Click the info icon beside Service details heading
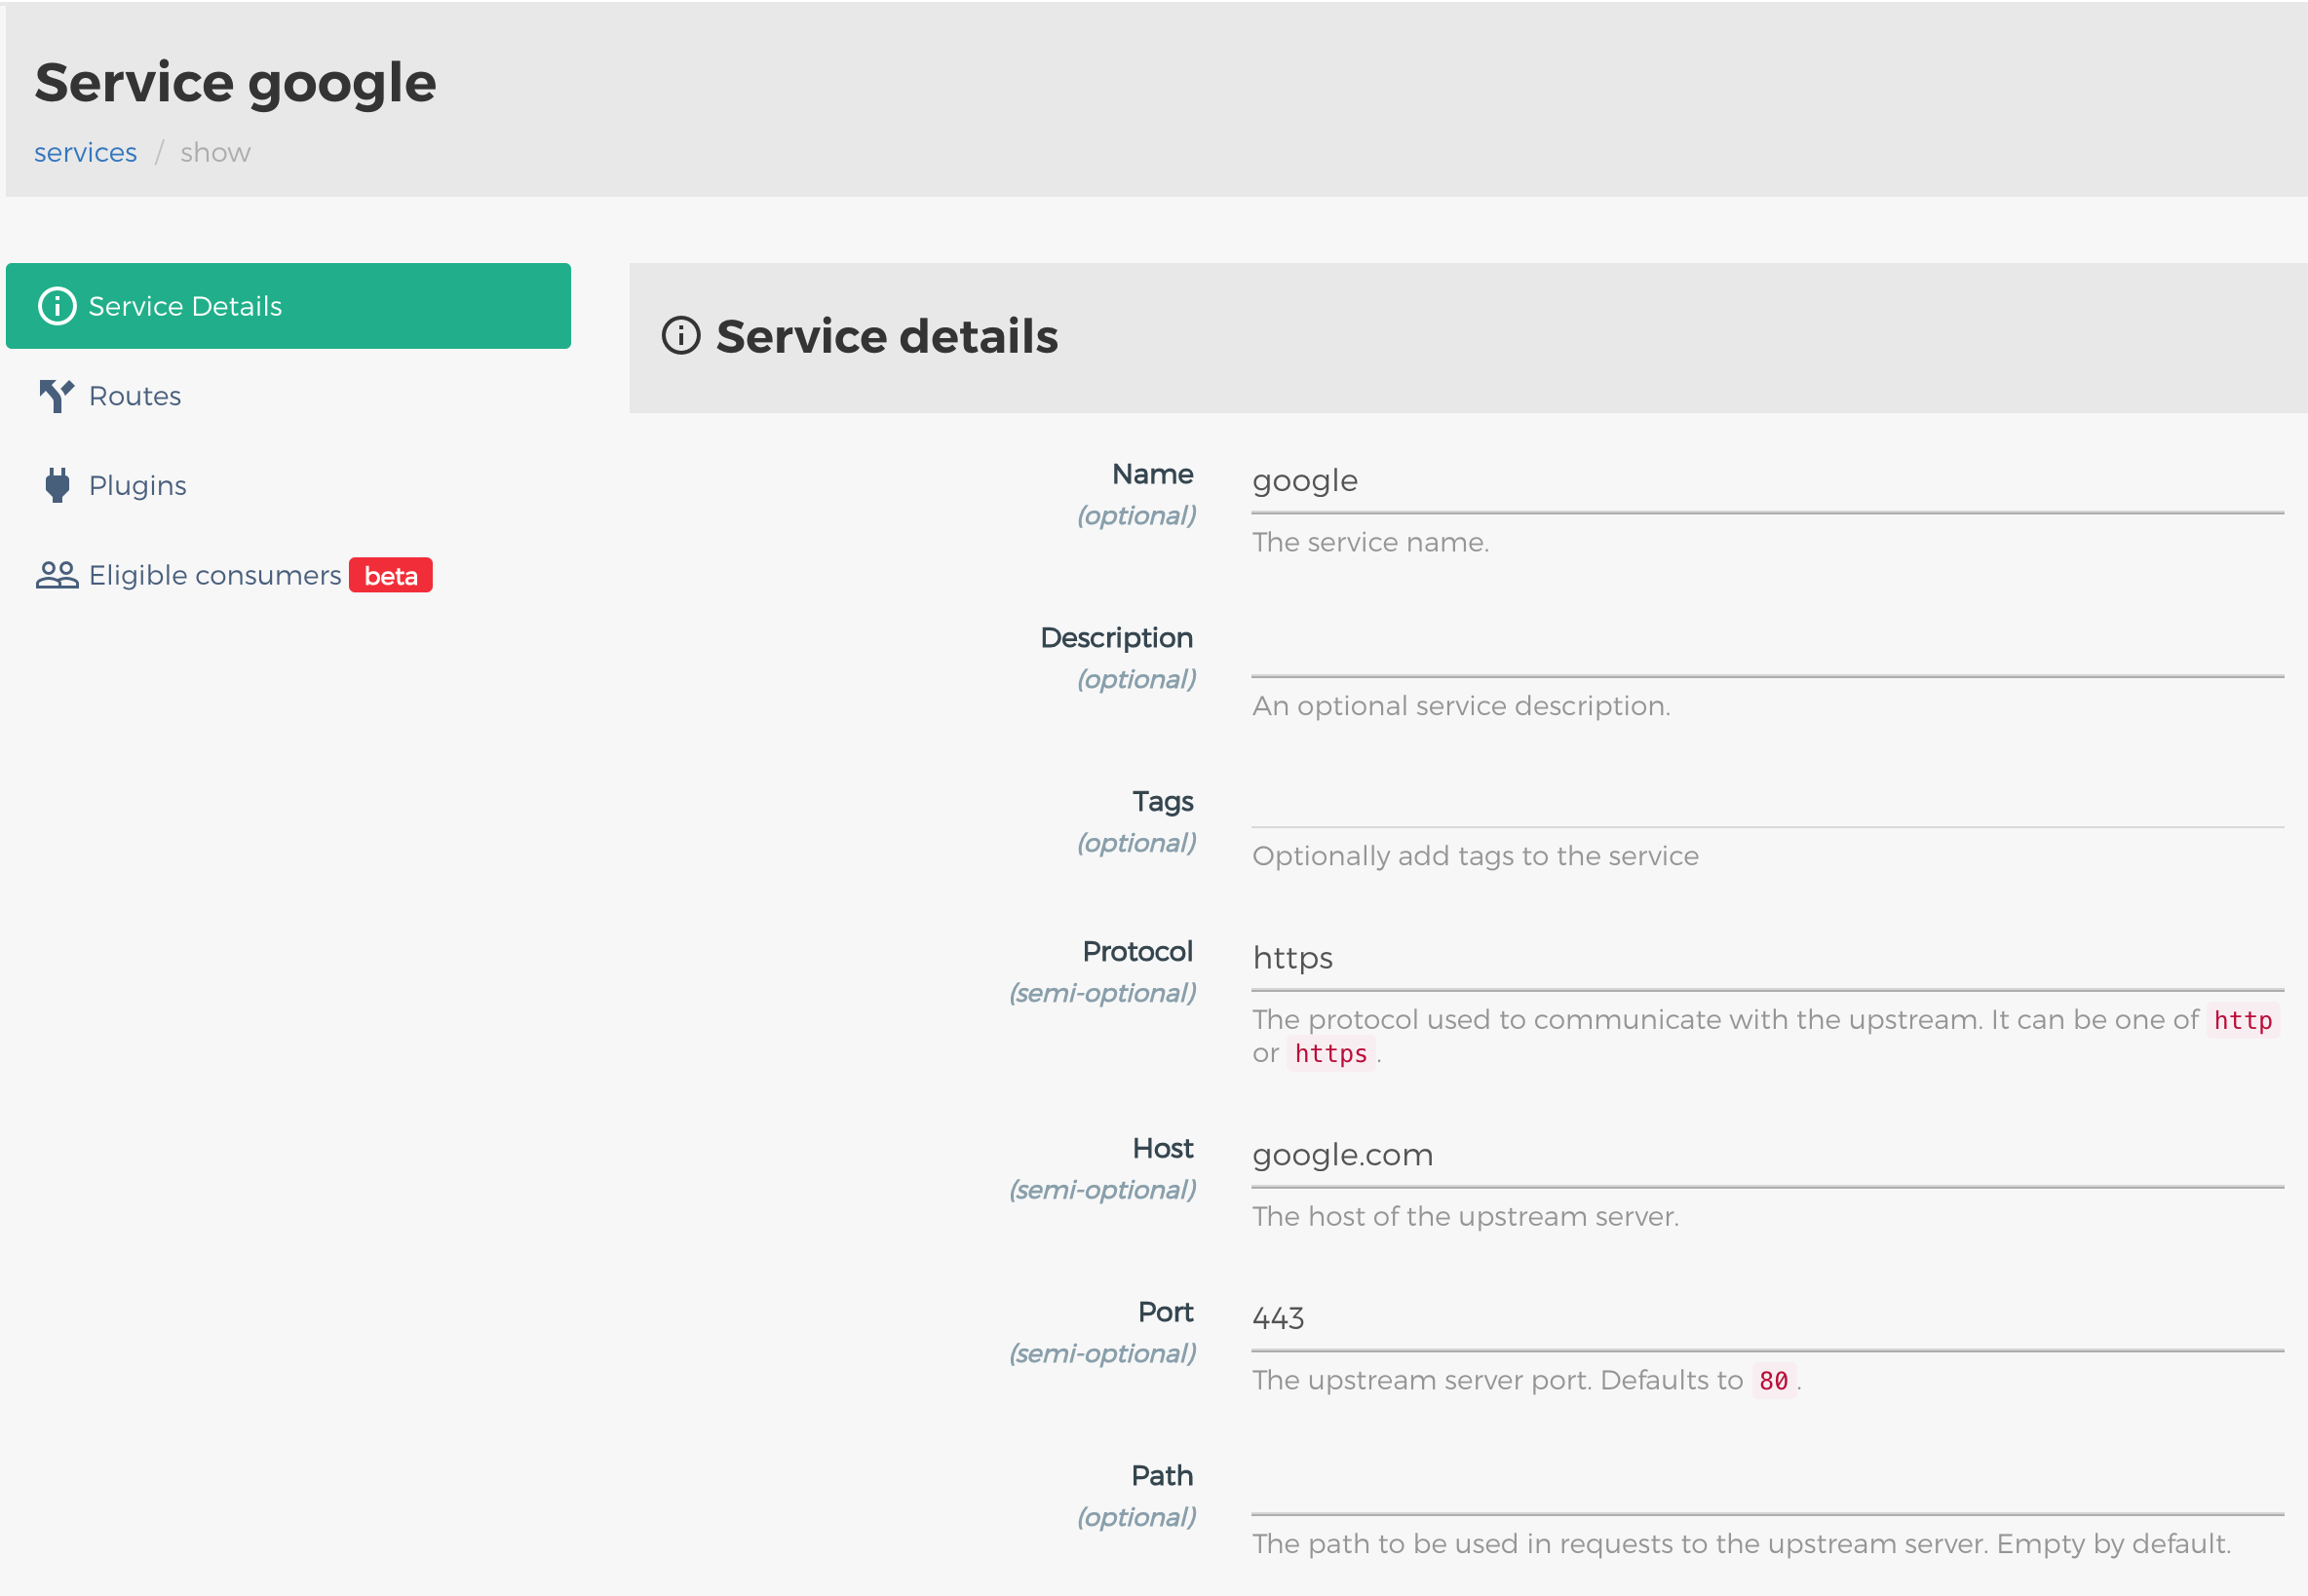This screenshot has height=1596, width=2308. point(681,336)
